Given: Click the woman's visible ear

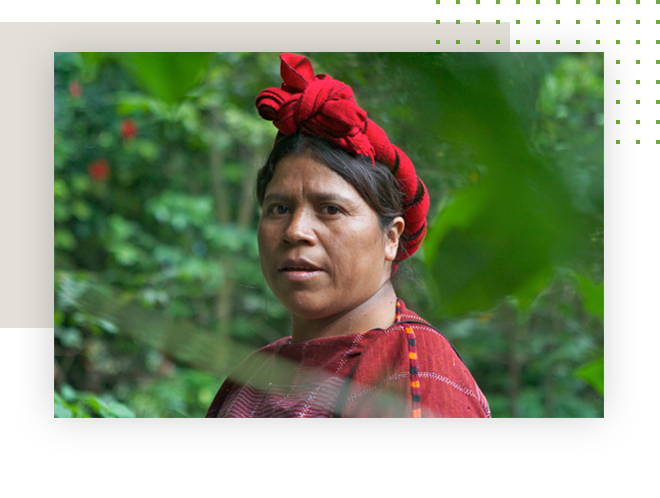Looking at the screenshot, I should pos(394,237).
